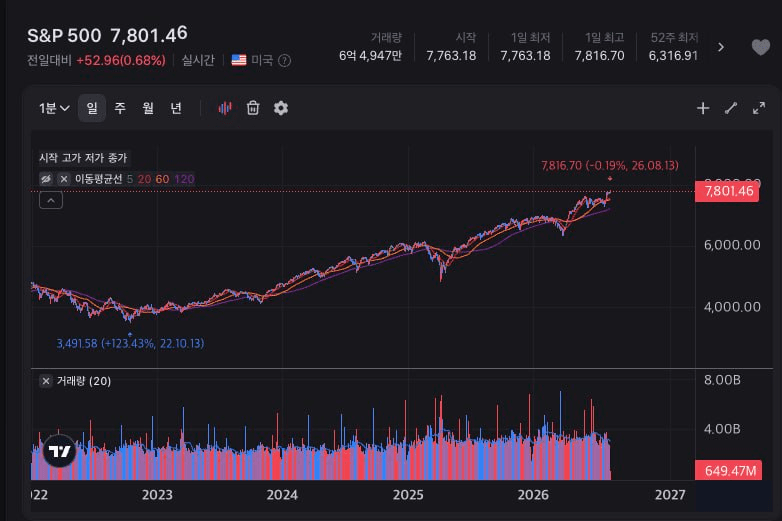Click the plus icon to add indicator
The image size is (782, 521).
tap(703, 108)
